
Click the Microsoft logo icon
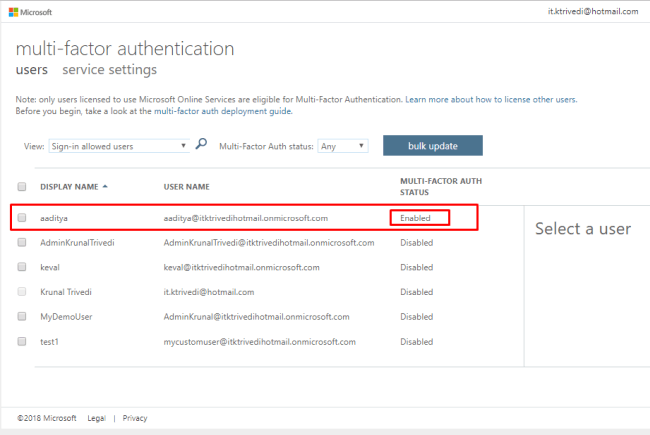coord(13,11)
